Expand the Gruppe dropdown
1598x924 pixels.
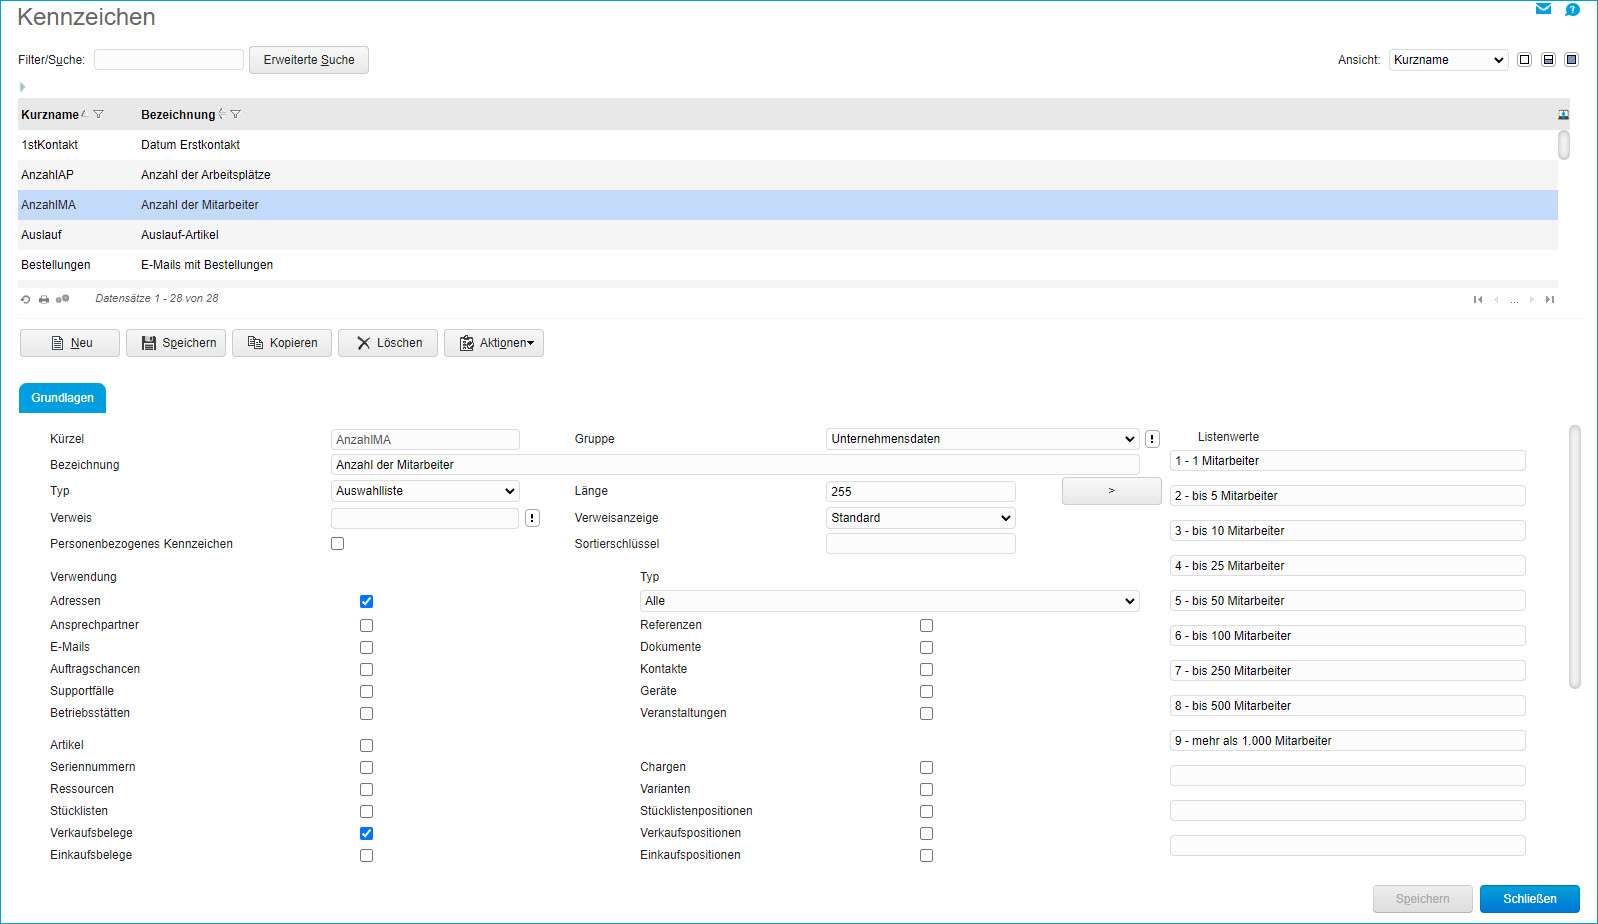coord(982,439)
